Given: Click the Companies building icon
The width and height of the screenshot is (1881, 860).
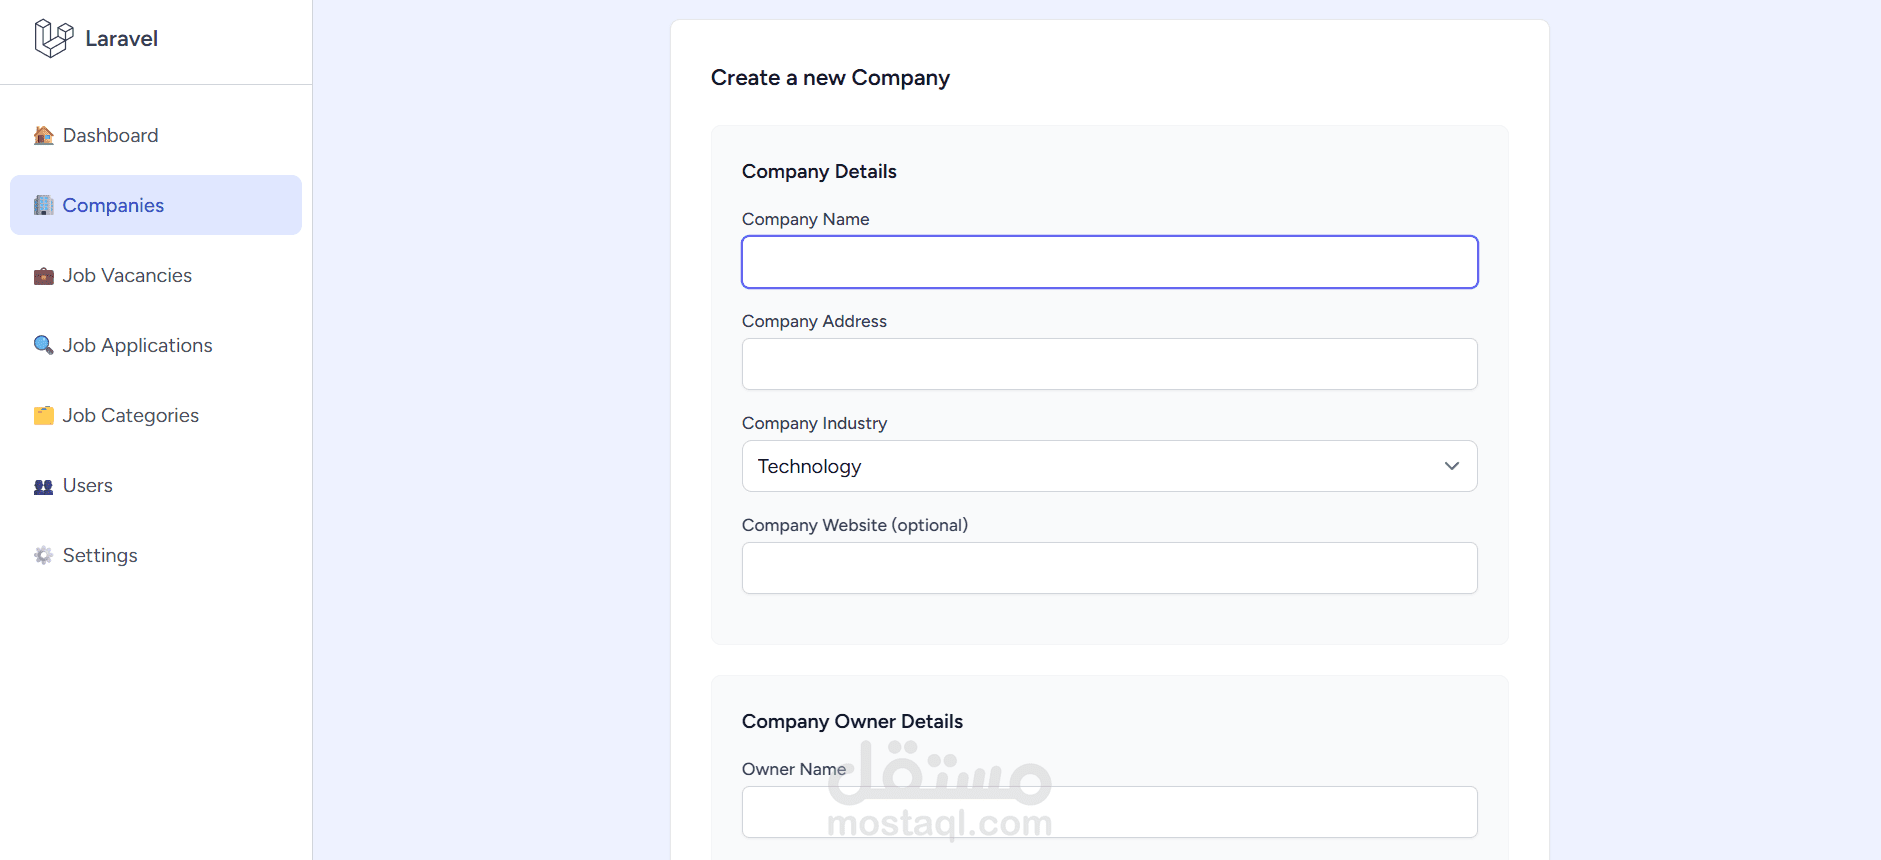Looking at the screenshot, I should point(43,206).
